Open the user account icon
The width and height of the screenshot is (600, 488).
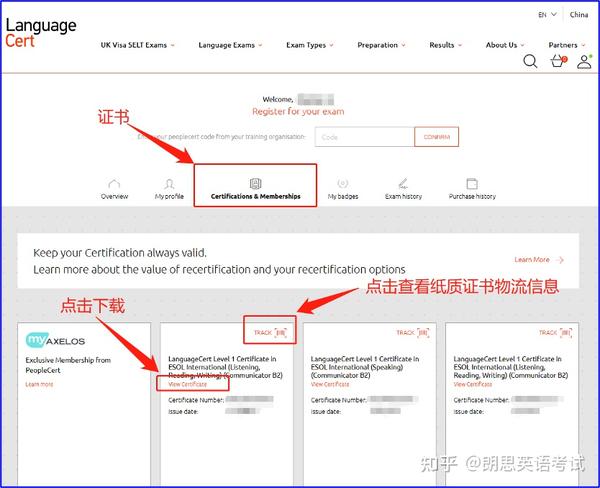tap(584, 61)
